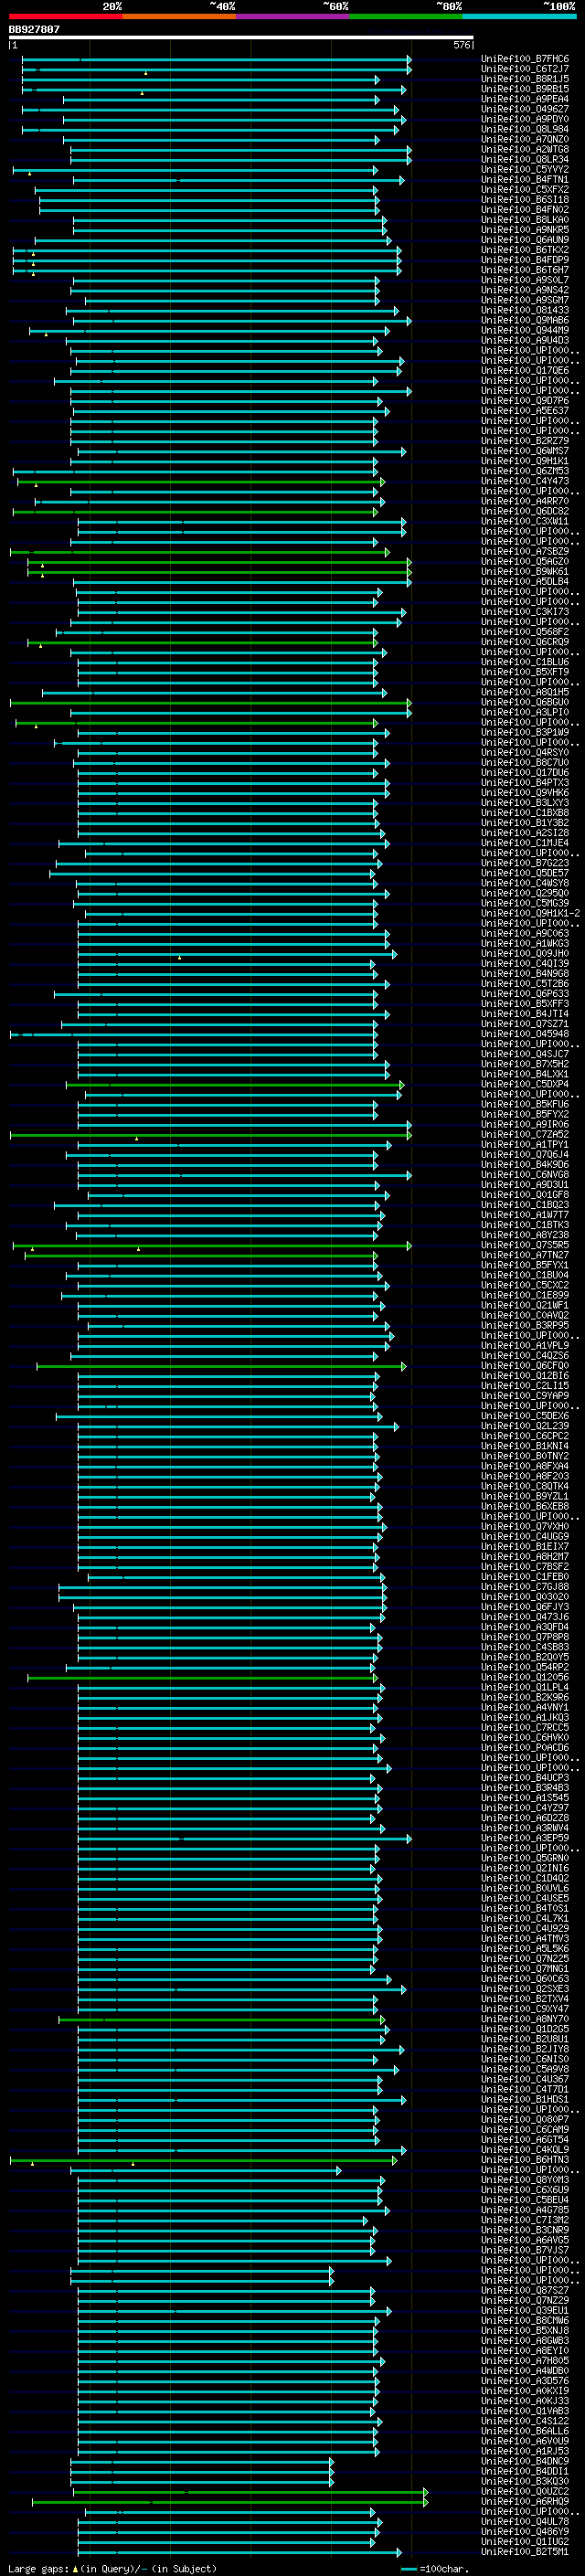Click the green alignment bar for UniRef100_A6RHQ9

pyautogui.click(x=229, y=2501)
